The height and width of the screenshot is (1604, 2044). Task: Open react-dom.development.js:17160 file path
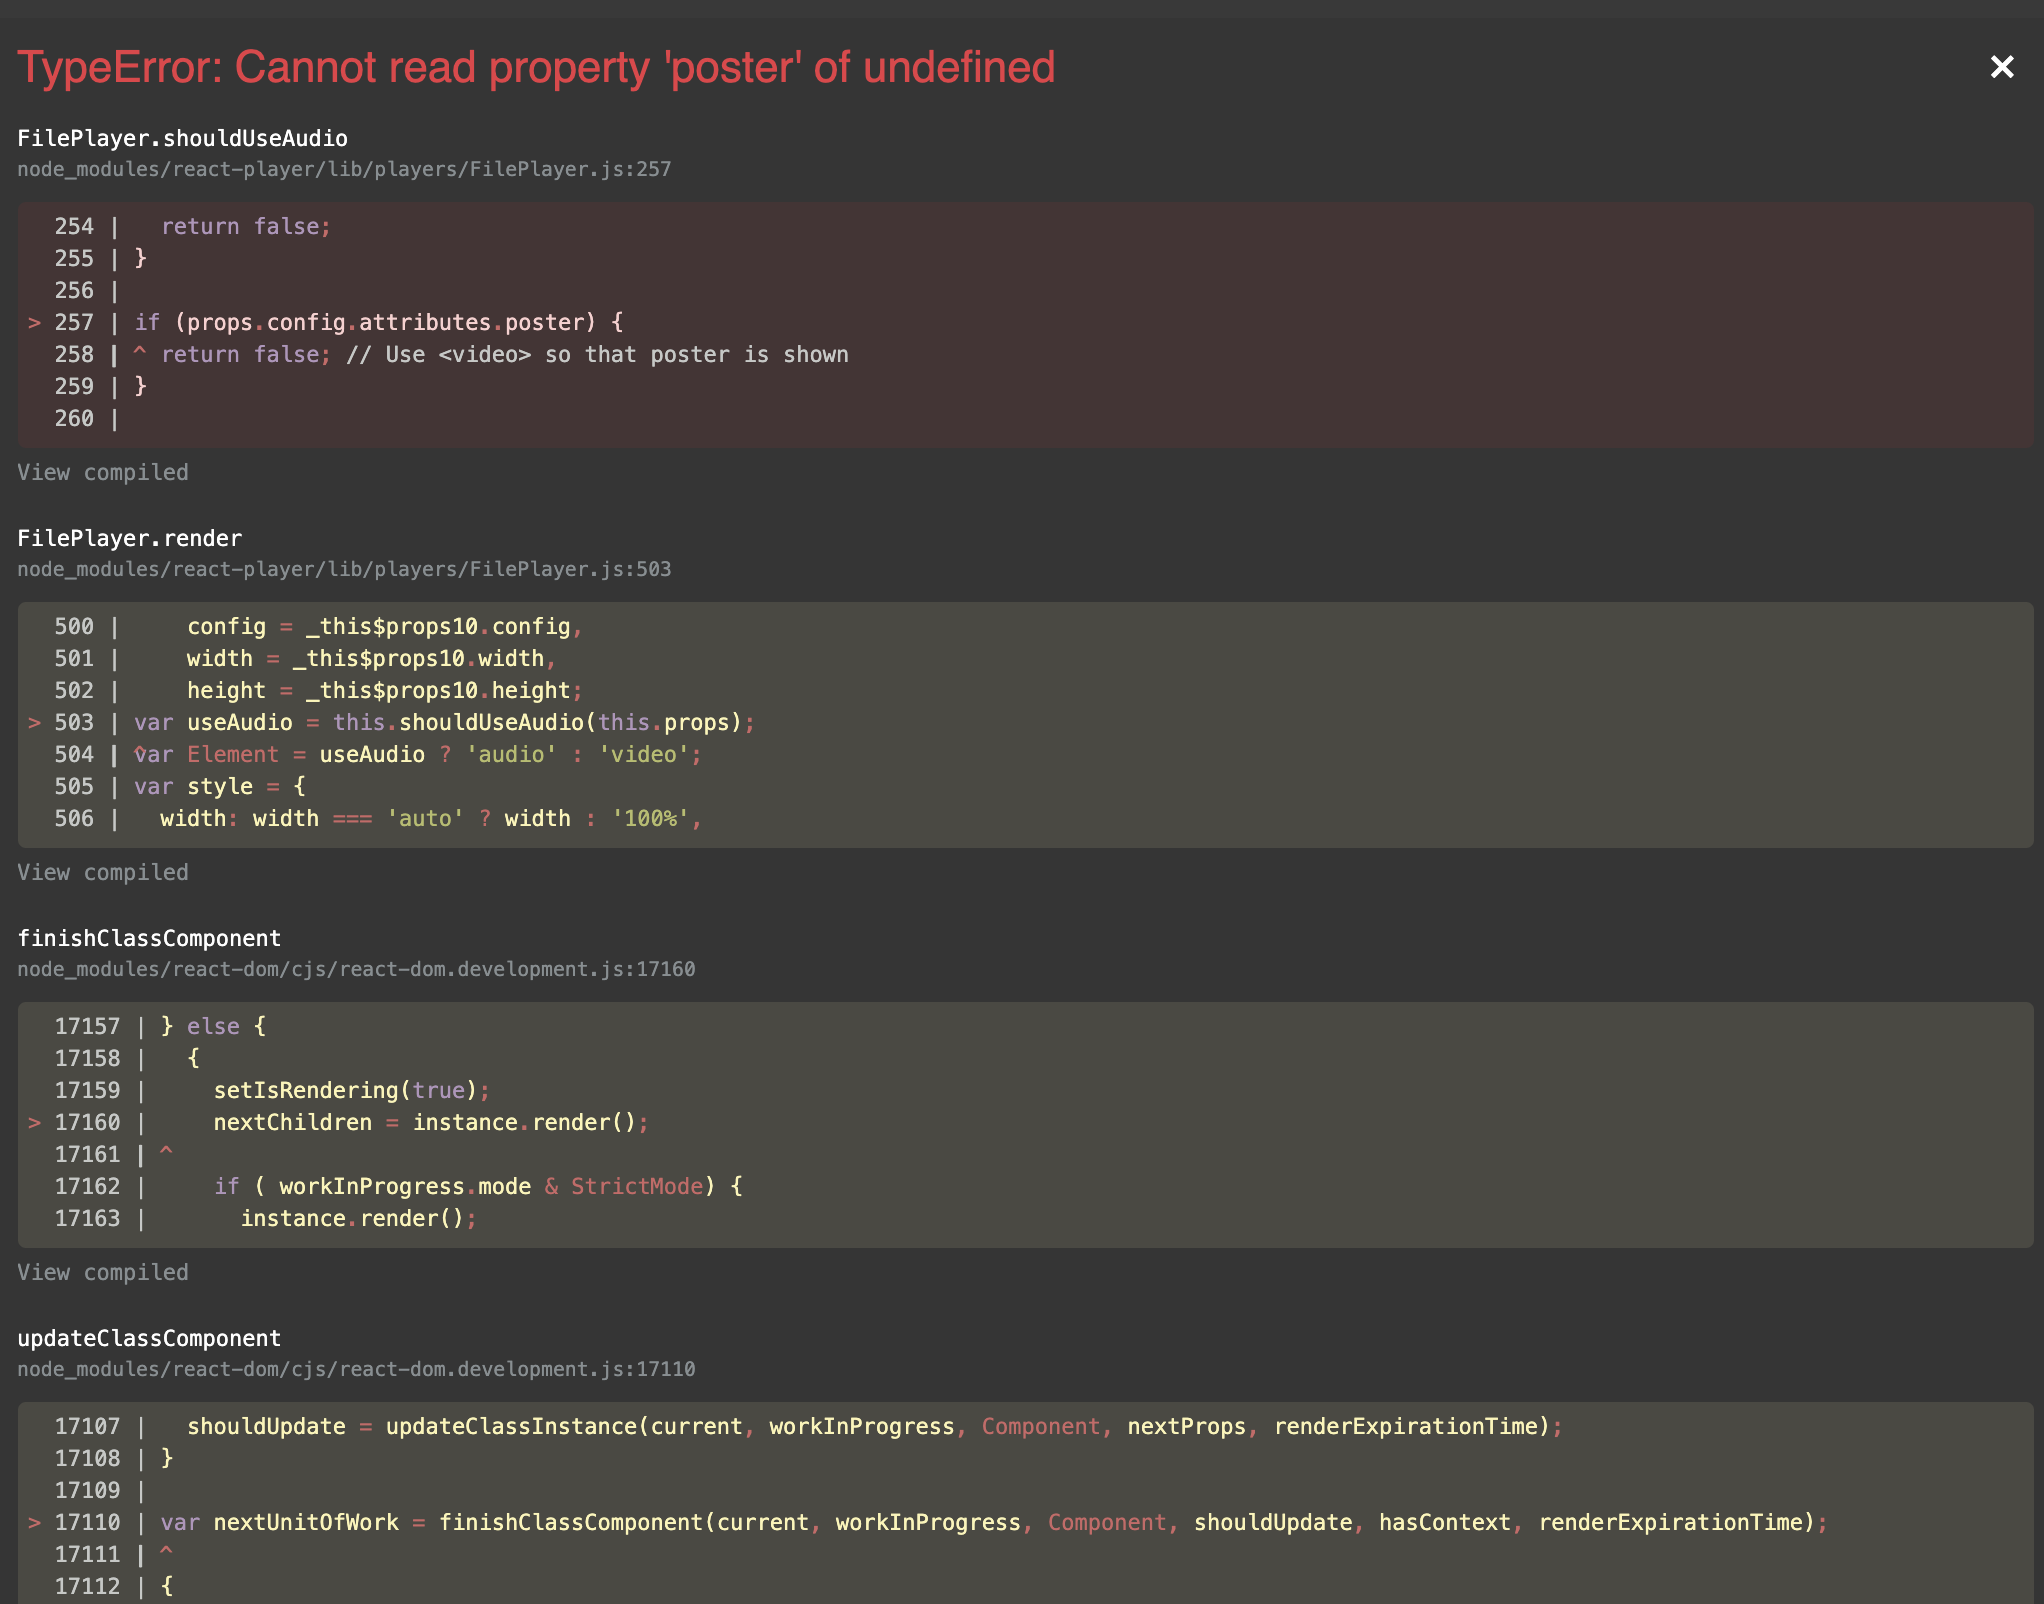pos(355,968)
